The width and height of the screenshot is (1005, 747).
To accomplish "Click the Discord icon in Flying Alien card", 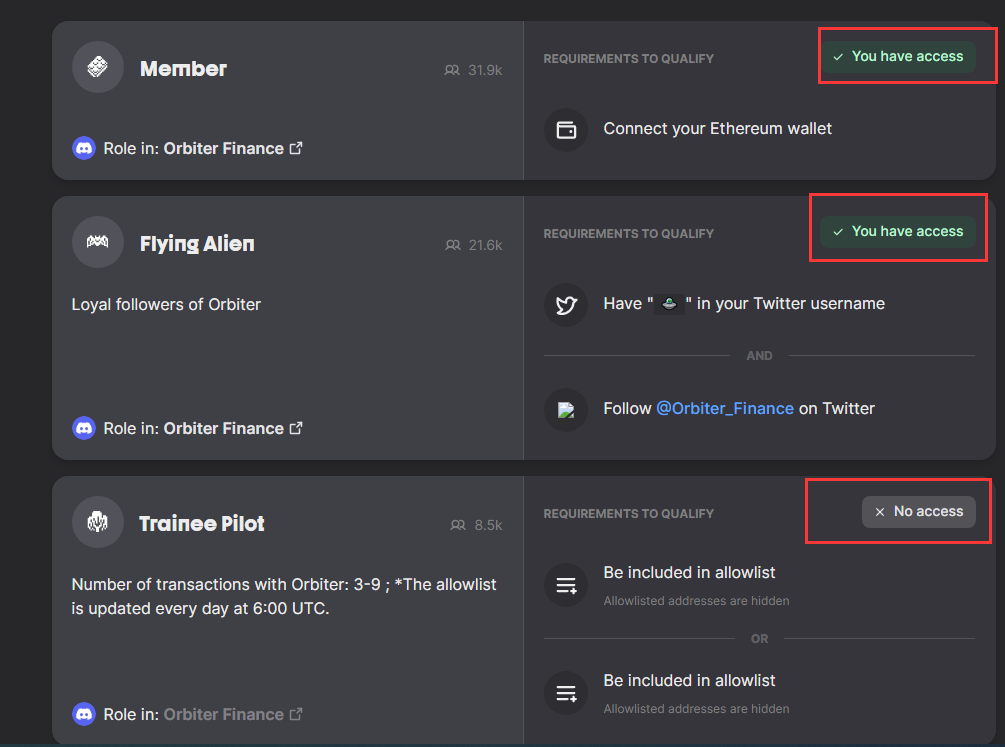I will click(x=84, y=428).
